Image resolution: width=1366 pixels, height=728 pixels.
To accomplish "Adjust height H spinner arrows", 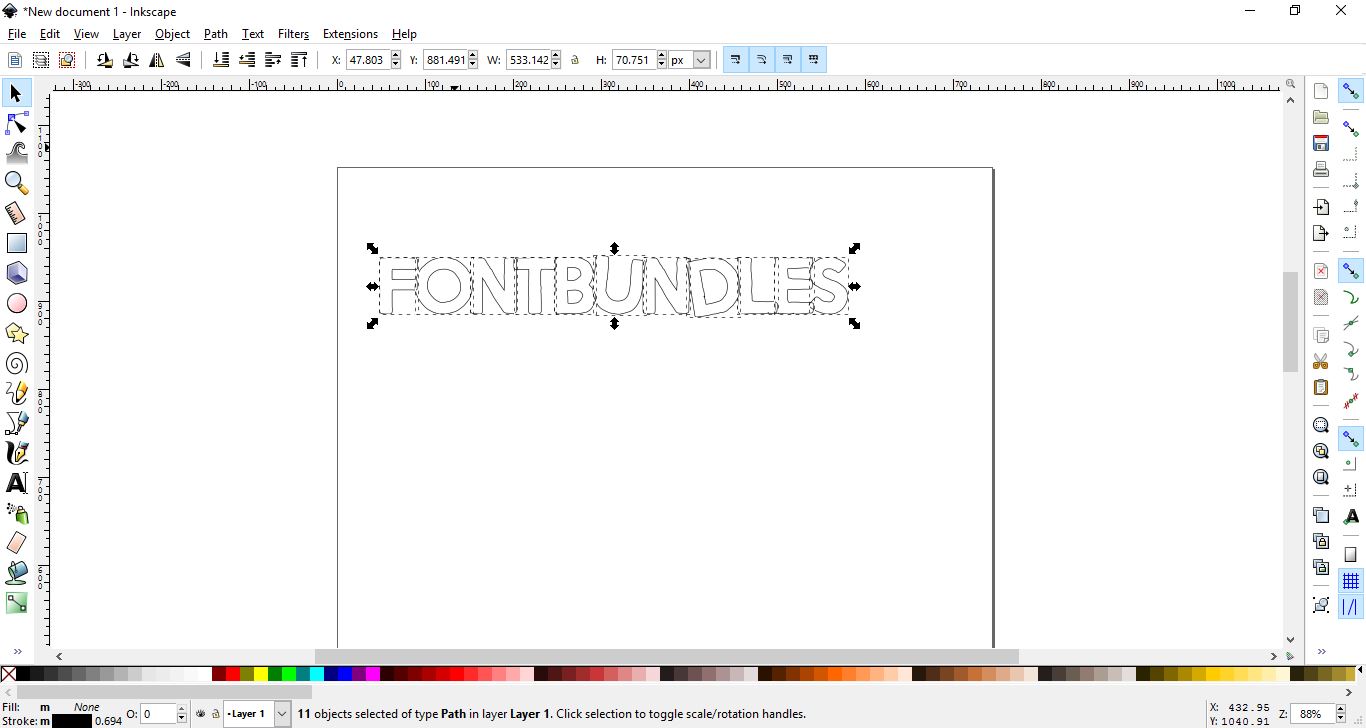I will (x=661, y=60).
